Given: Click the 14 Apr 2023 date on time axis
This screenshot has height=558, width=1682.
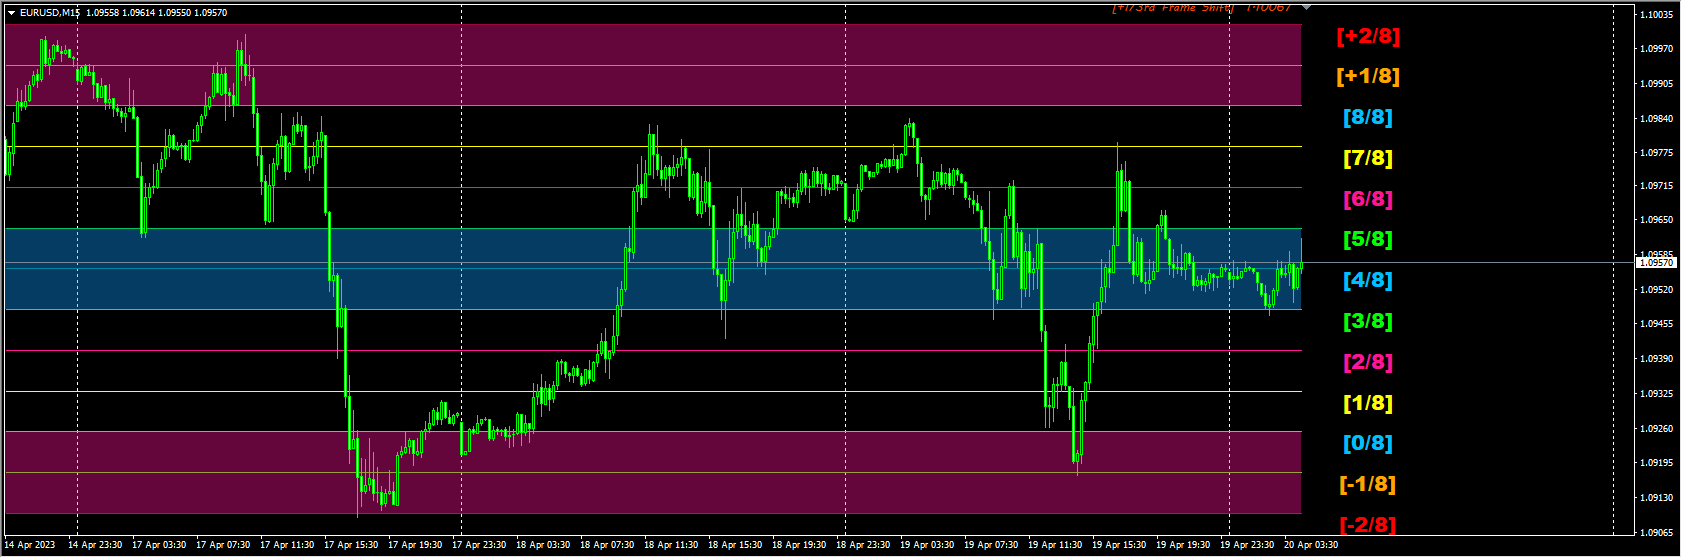Looking at the screenshot, I should [x=31, y=546].
